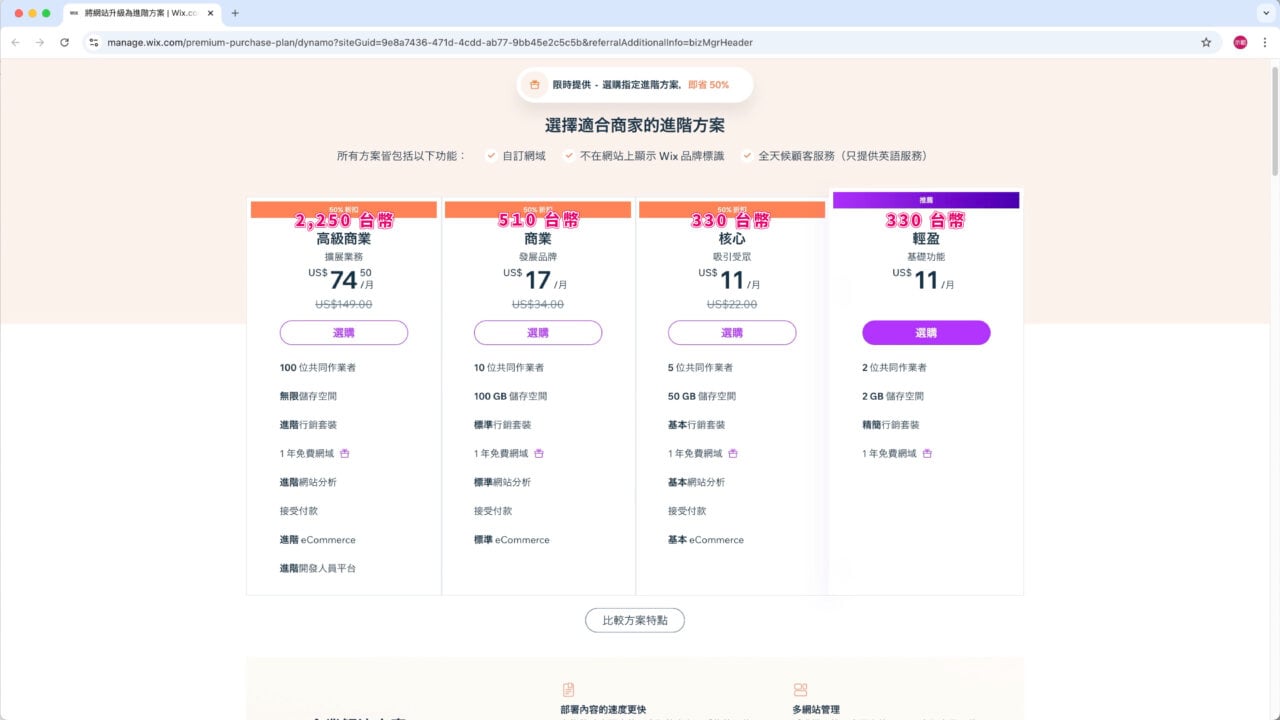Viewport: 1280px width, 720px height.
Task: Open 比較方案特點 comparison button
Action: tap(635, 620)
